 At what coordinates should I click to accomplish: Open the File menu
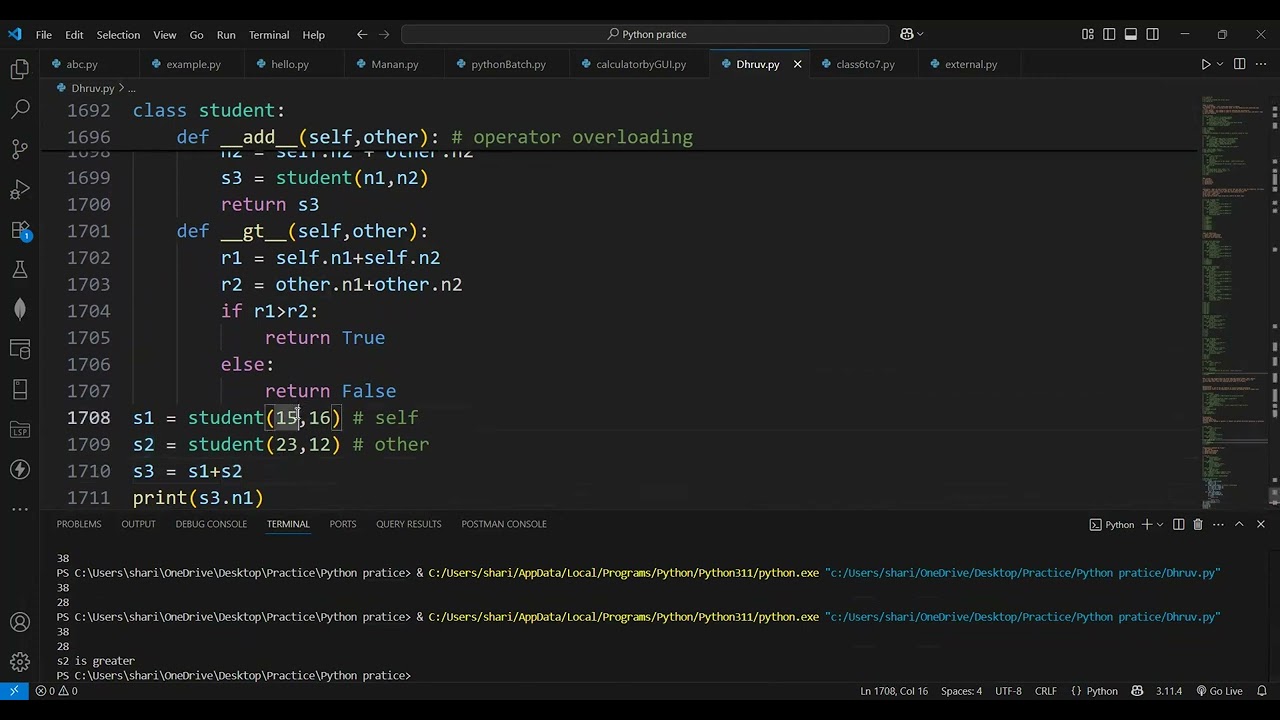[x=44, y=34]
